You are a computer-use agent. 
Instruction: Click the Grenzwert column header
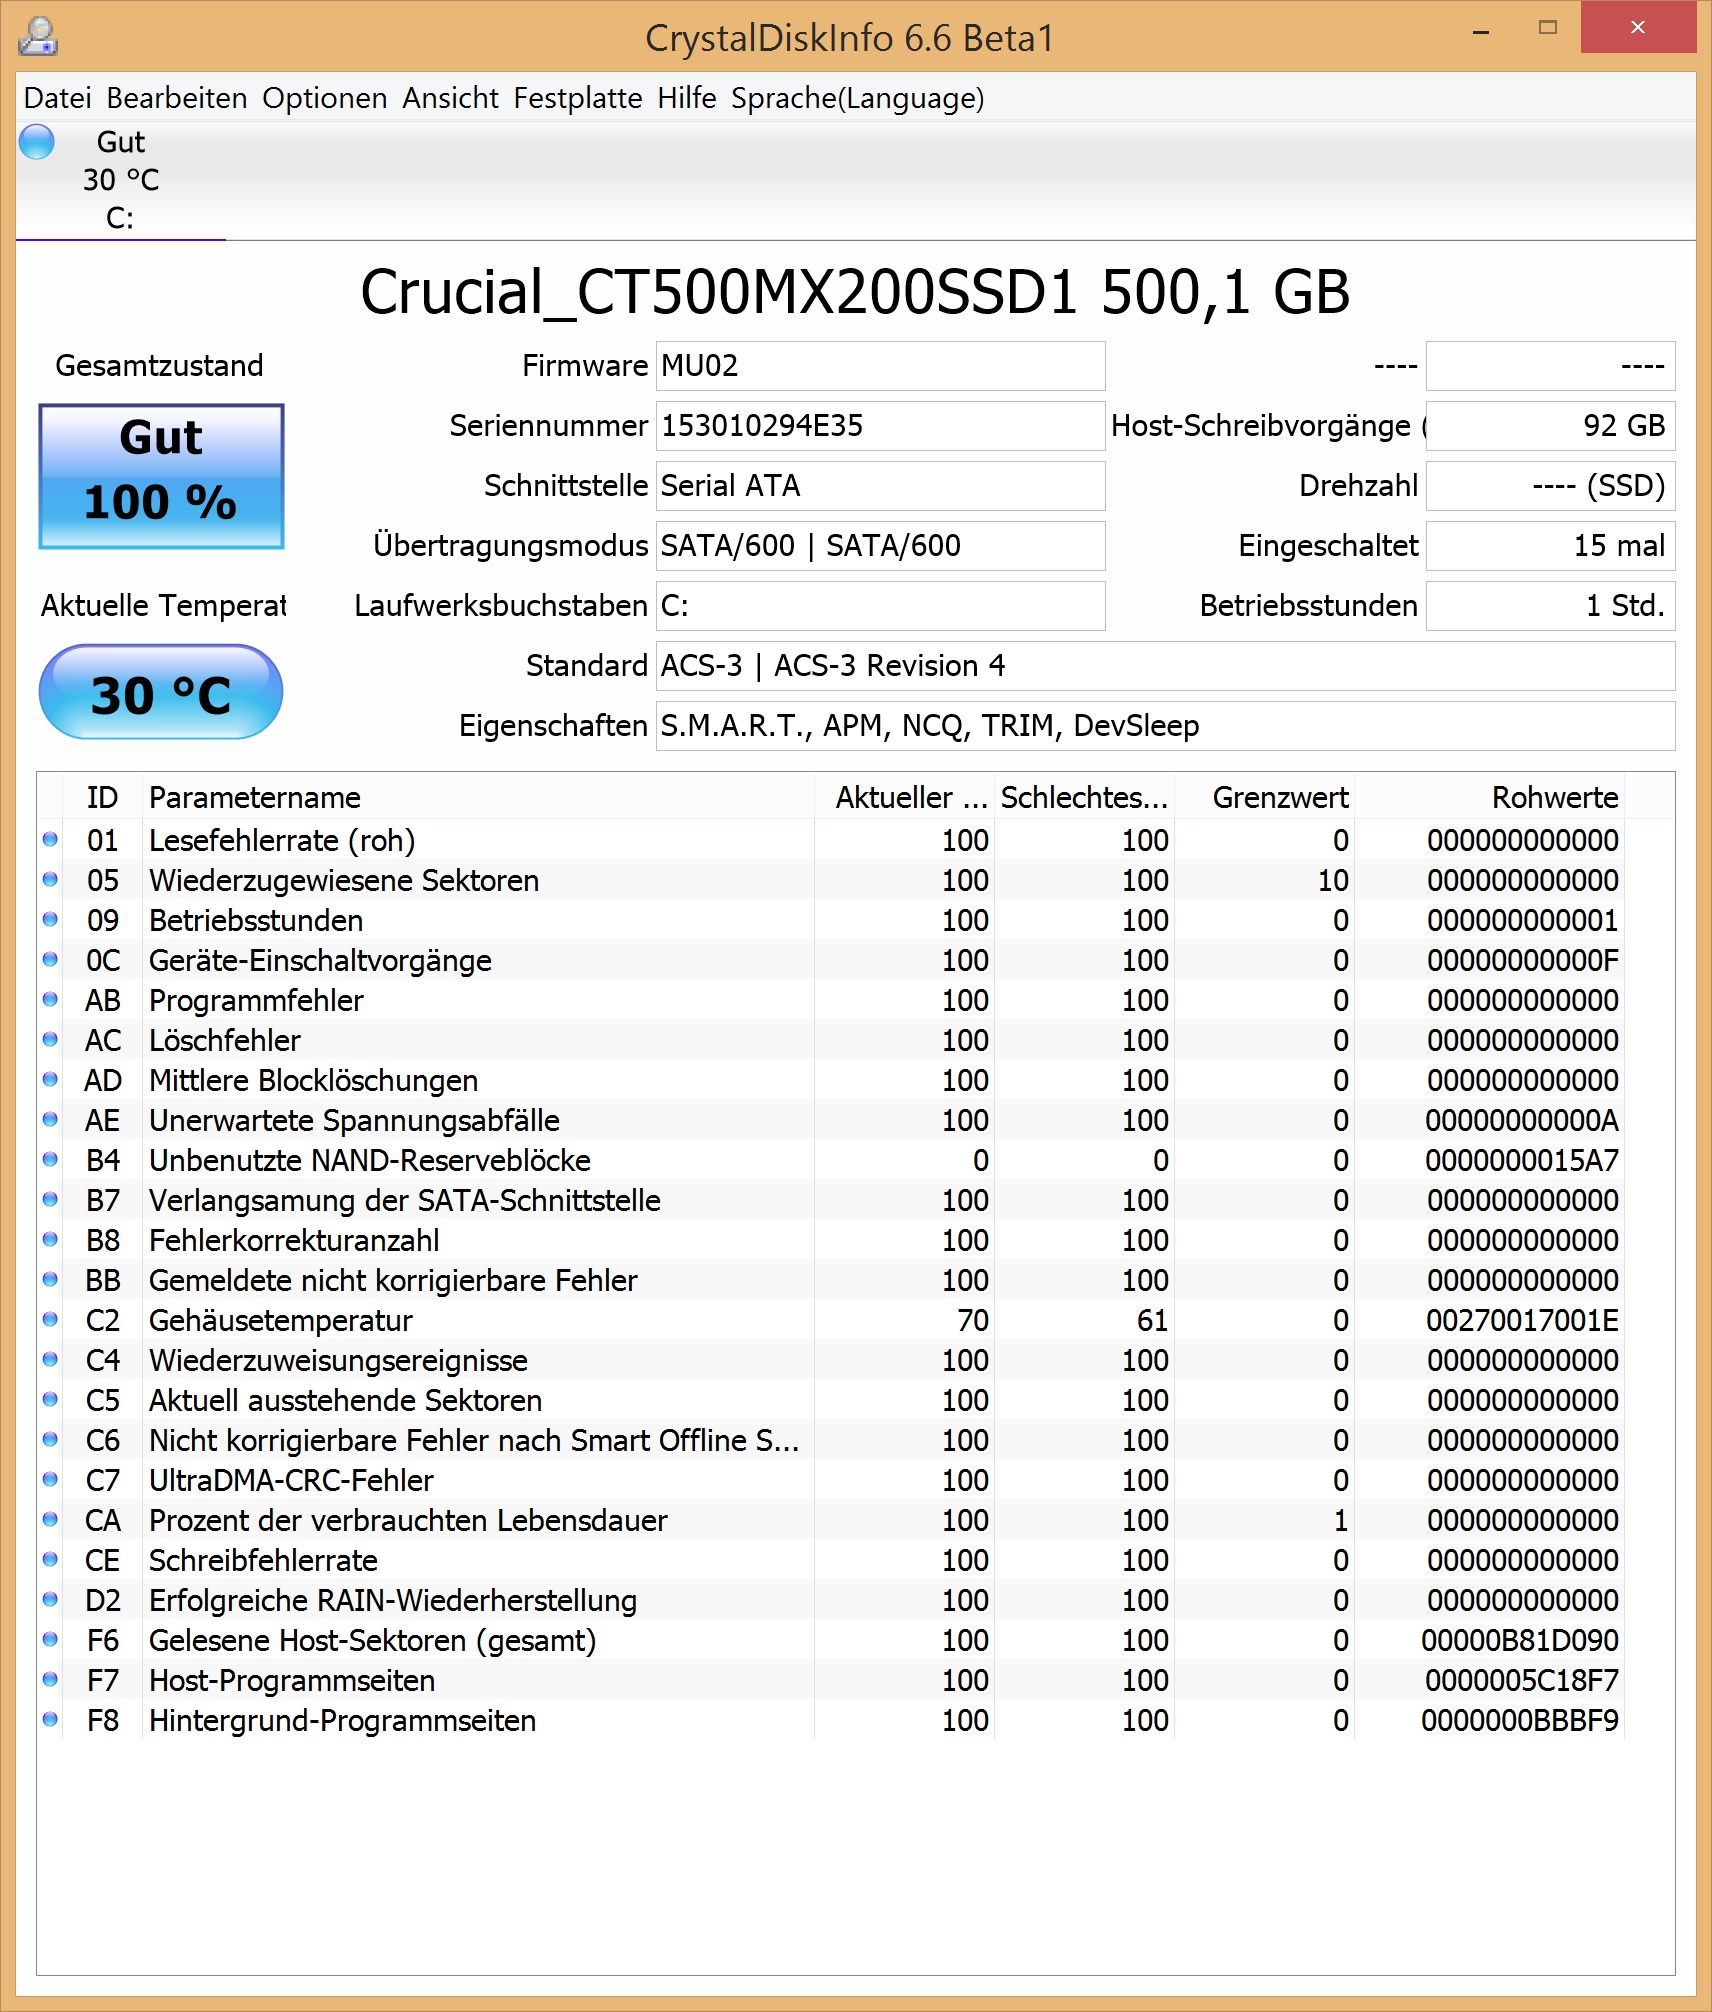click(x=1264, y=797)
